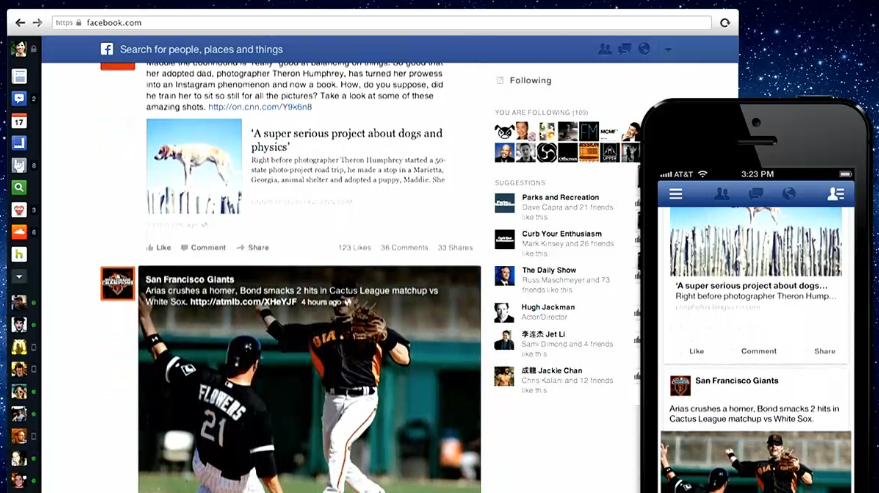The width and height of the screenshot is (879, 493).
Task: Expand more apps arrow in left sidebar
Action: coord(19,276)
